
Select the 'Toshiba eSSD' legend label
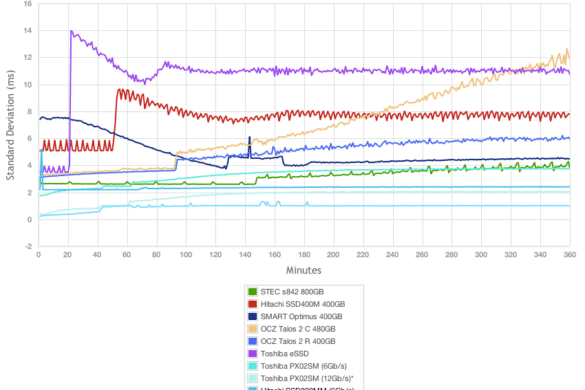pyautogui.click(x=285, y=353)
